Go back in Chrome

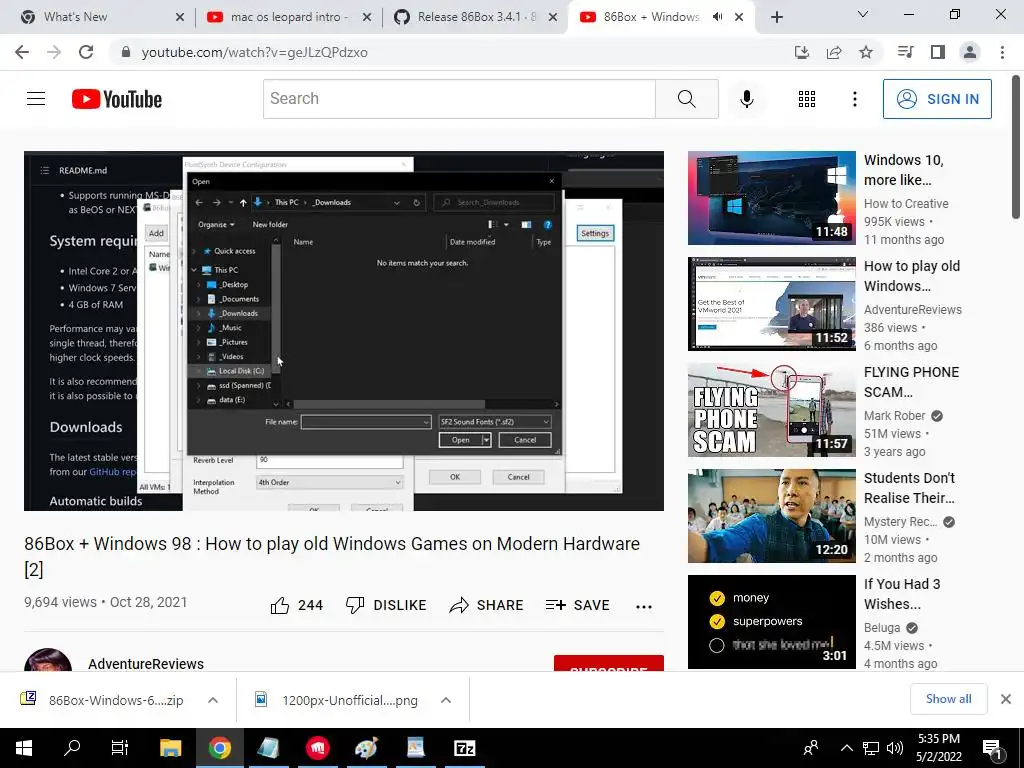click(x=22, y=52)
